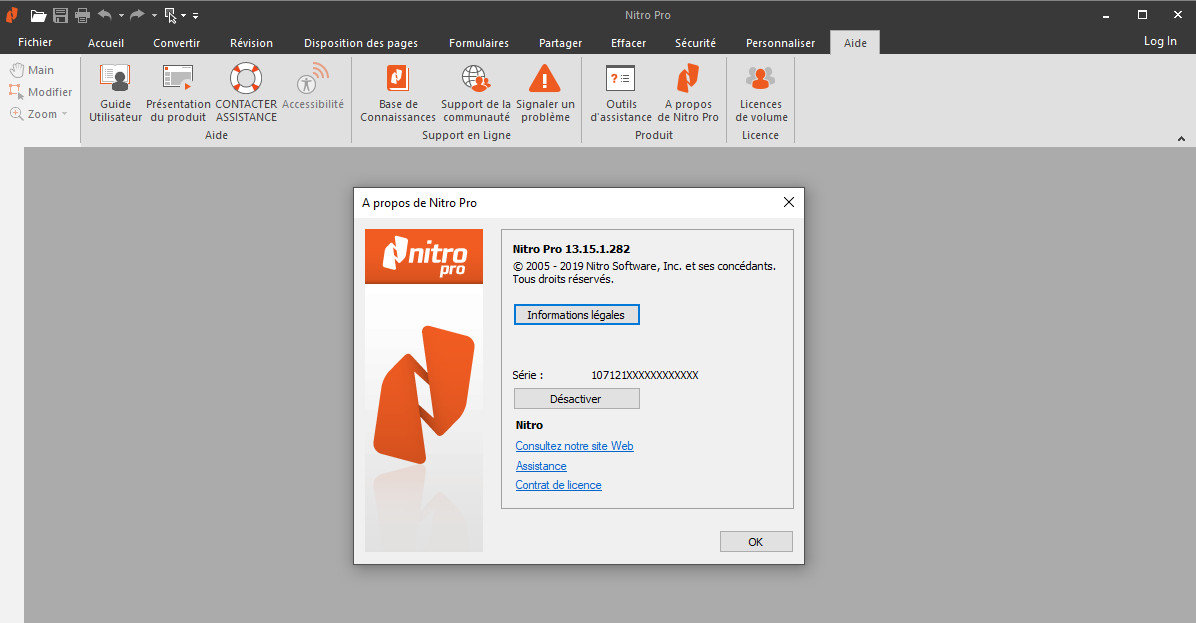Open Outils d'assistance
The image size is (1196, 623).
point(621,93)
